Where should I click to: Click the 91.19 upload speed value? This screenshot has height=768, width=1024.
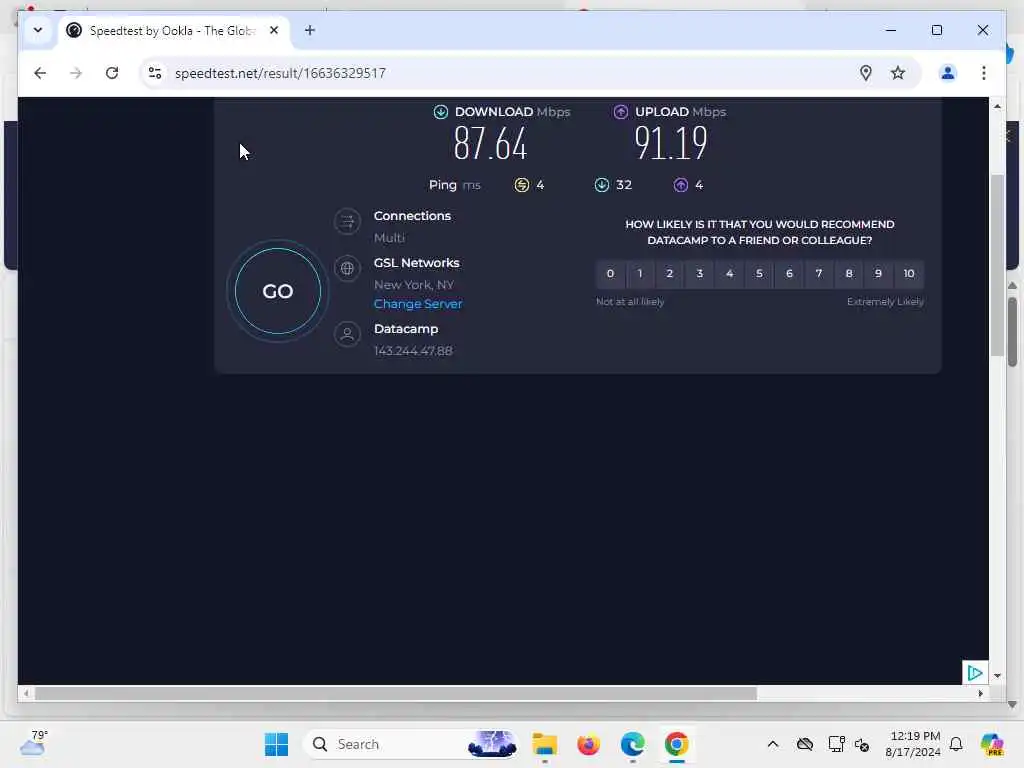point(671,143)
